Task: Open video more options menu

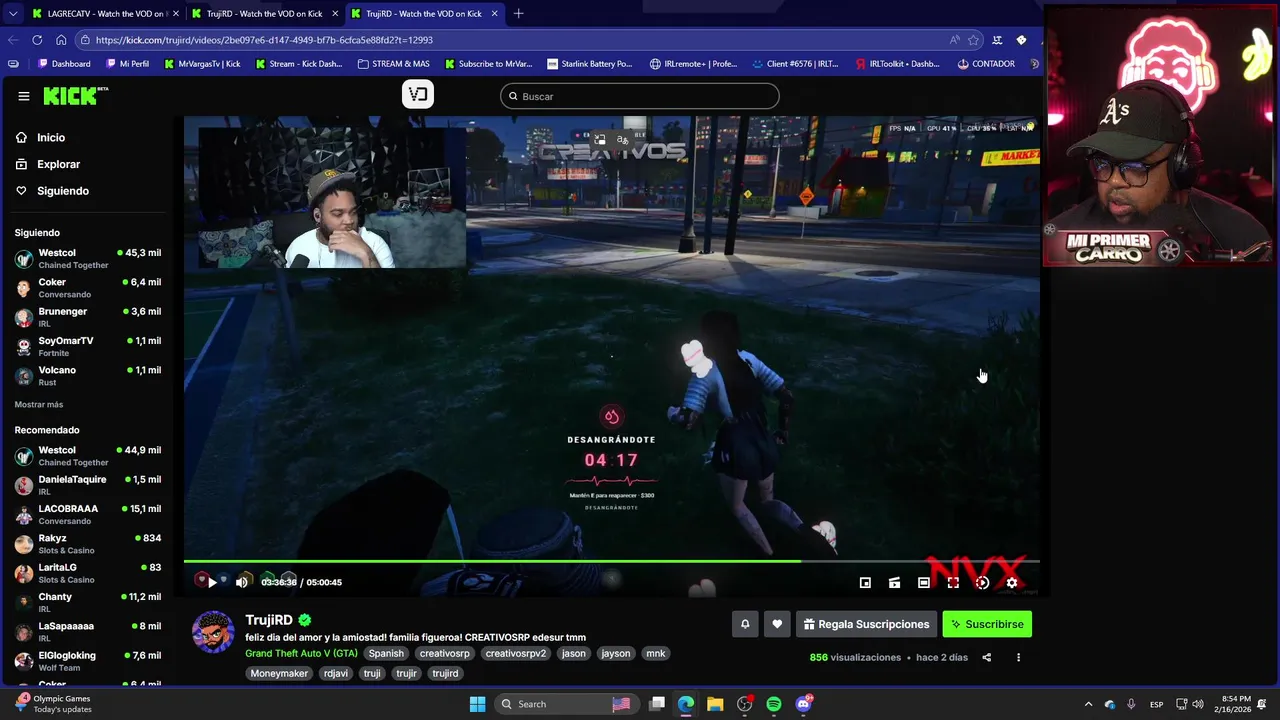Action: (1018, 657)
